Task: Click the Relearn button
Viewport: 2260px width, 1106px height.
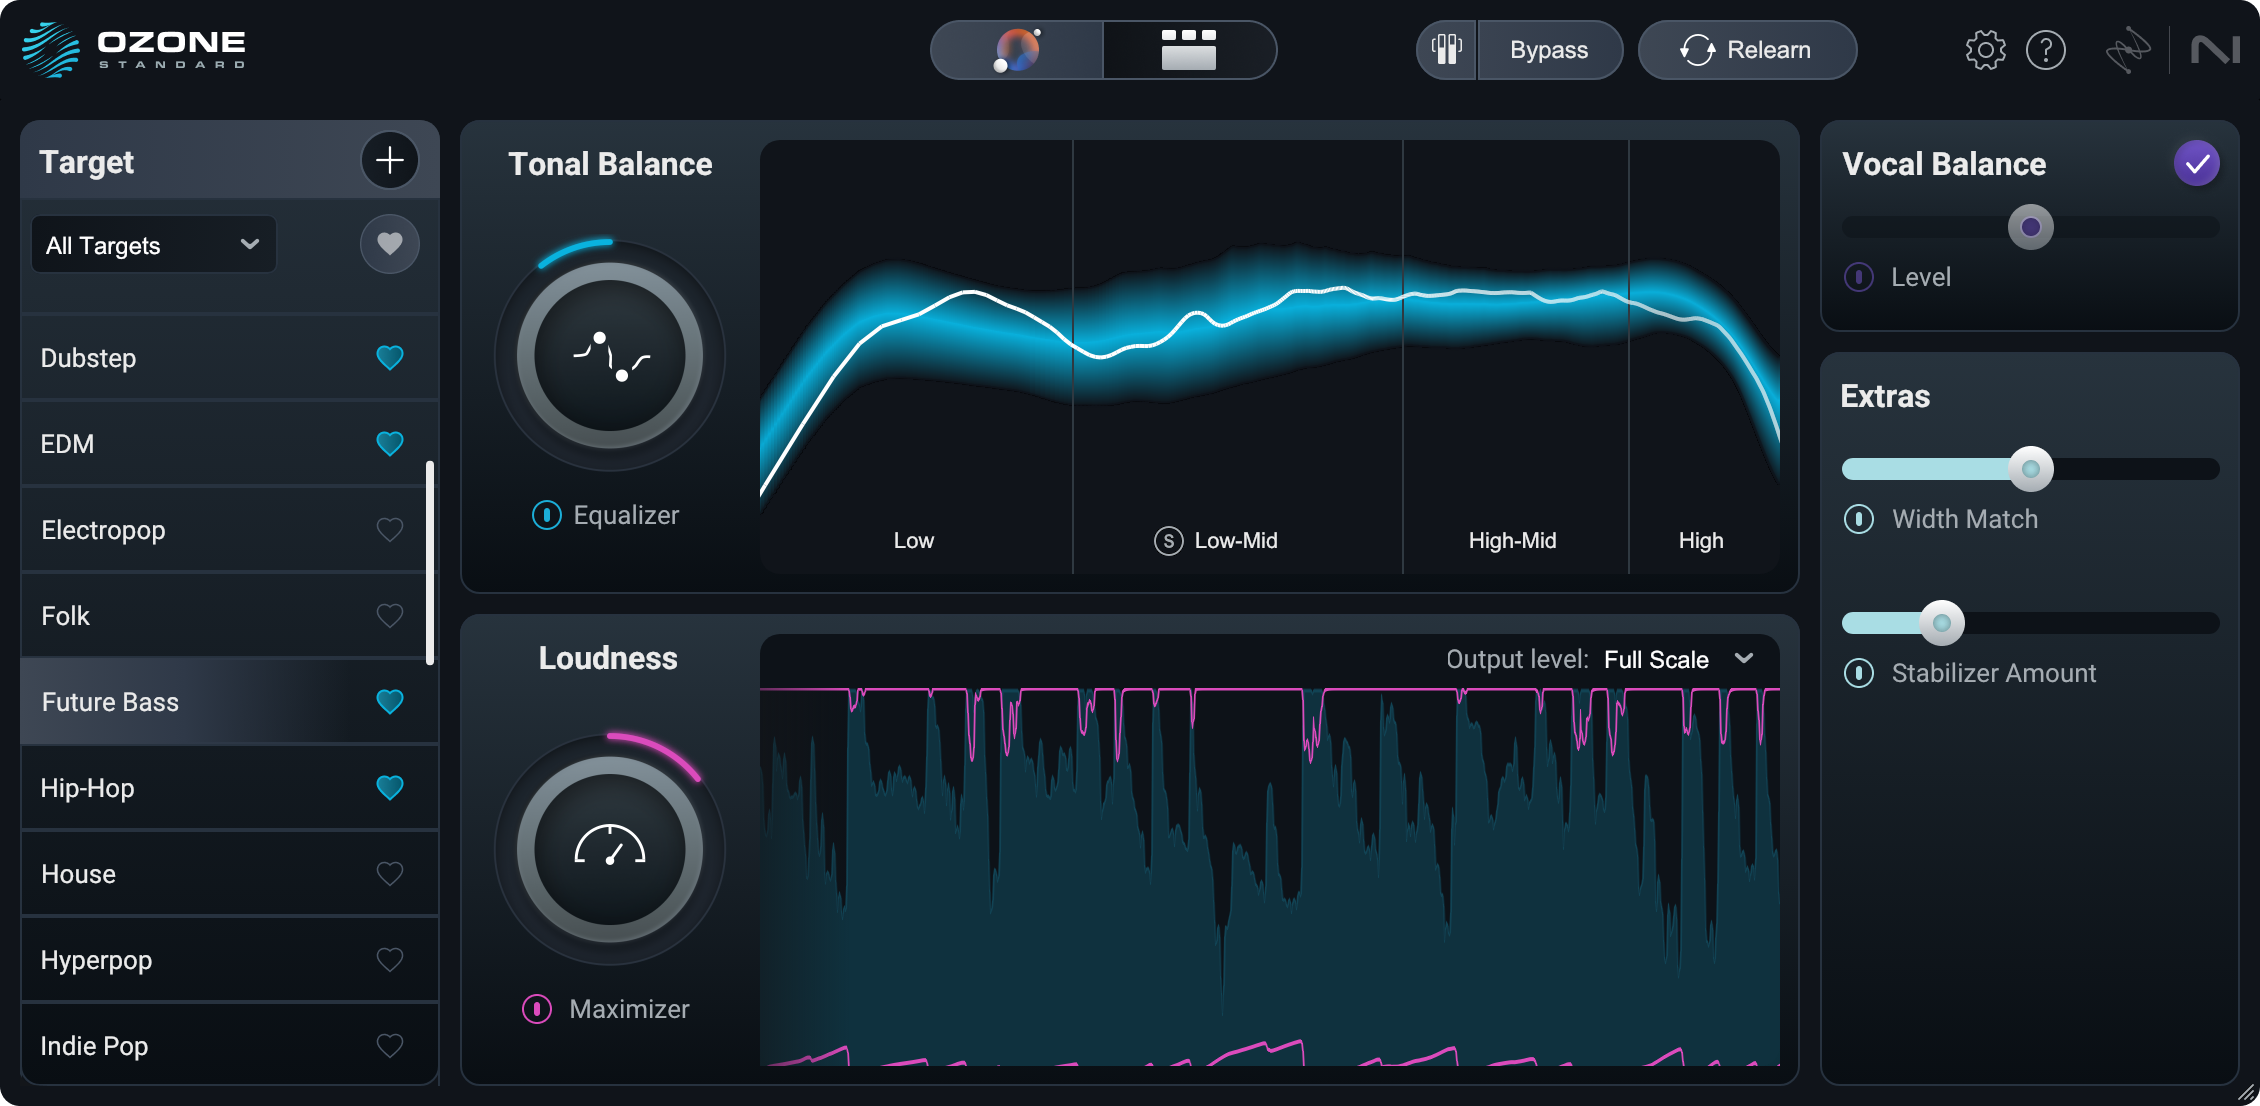Action: 1747,49
